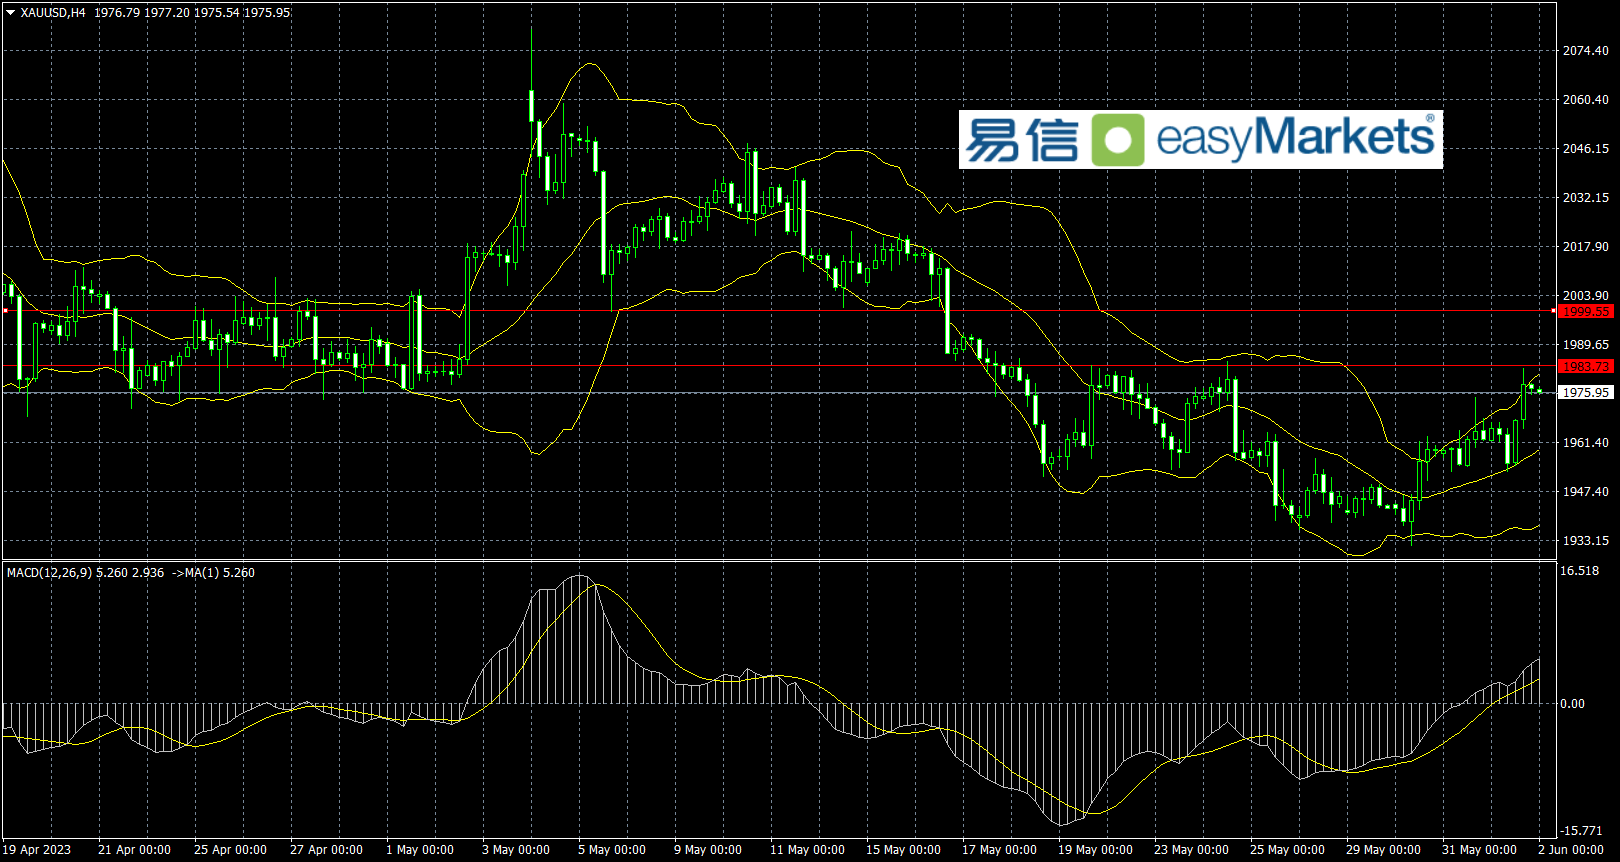Click the MACD 0.00 zero level label
Screen dimensions: 1620x862
pos(1572,704)
